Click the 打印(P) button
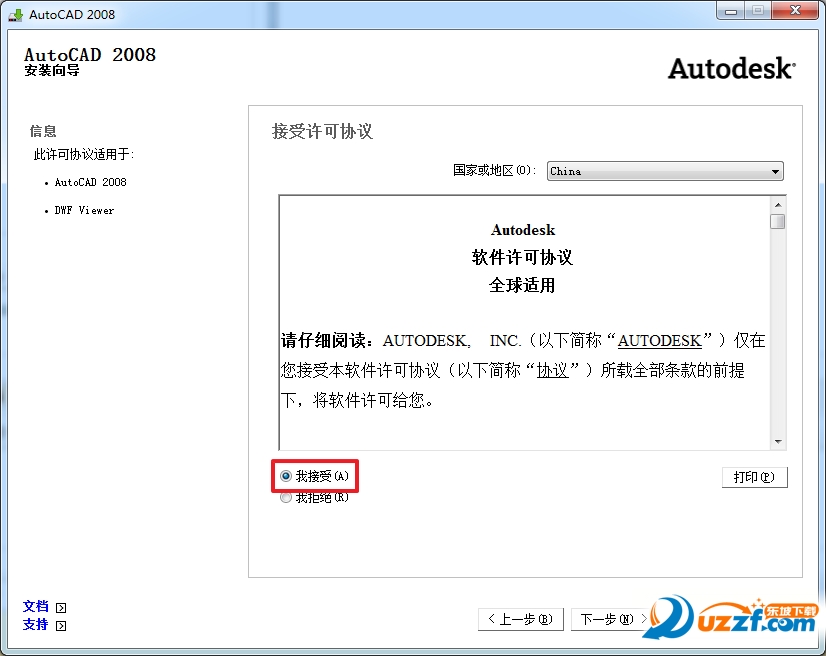Screen dimensions: 826x656 tap(754, 477)
